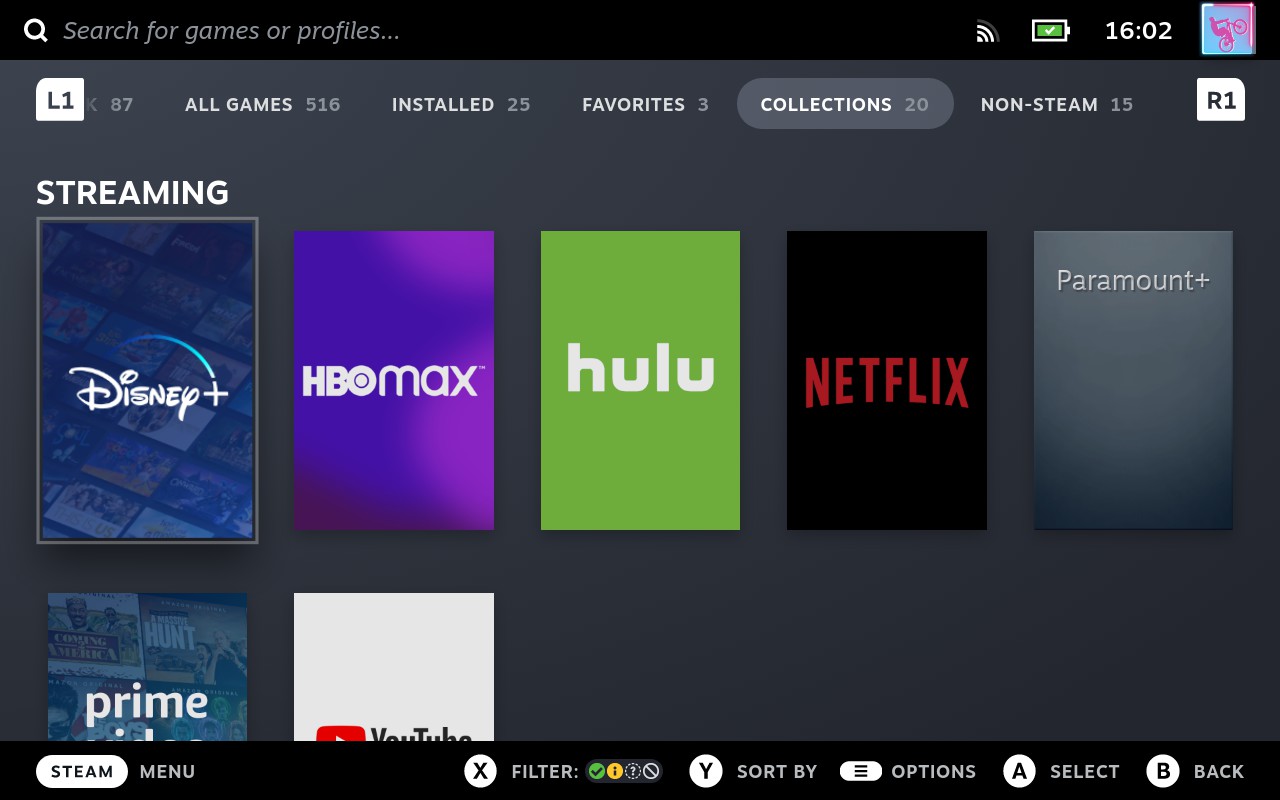Click the search magnifier icon
The height and width of the screenshot is (800, 1280).
pyautogui.click(x=36, y=31)
